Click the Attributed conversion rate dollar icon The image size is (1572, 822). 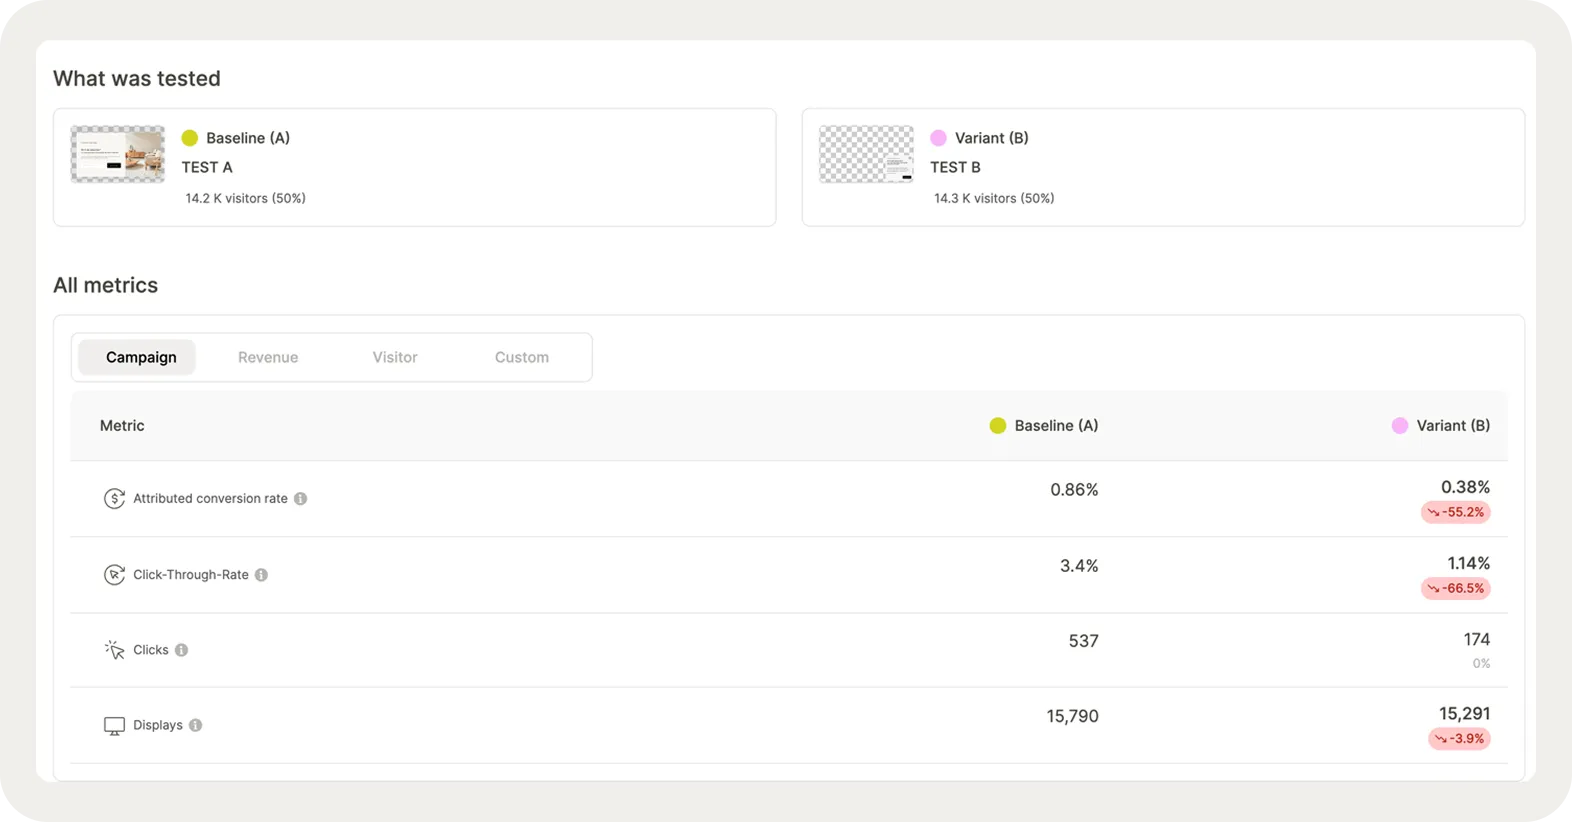[x=114, y=498]
